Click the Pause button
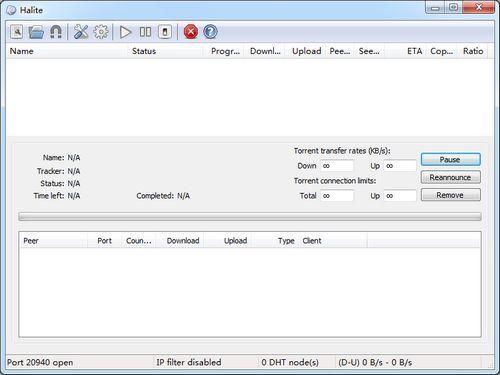Screen dimensions: 500x375 click(450, 159)
